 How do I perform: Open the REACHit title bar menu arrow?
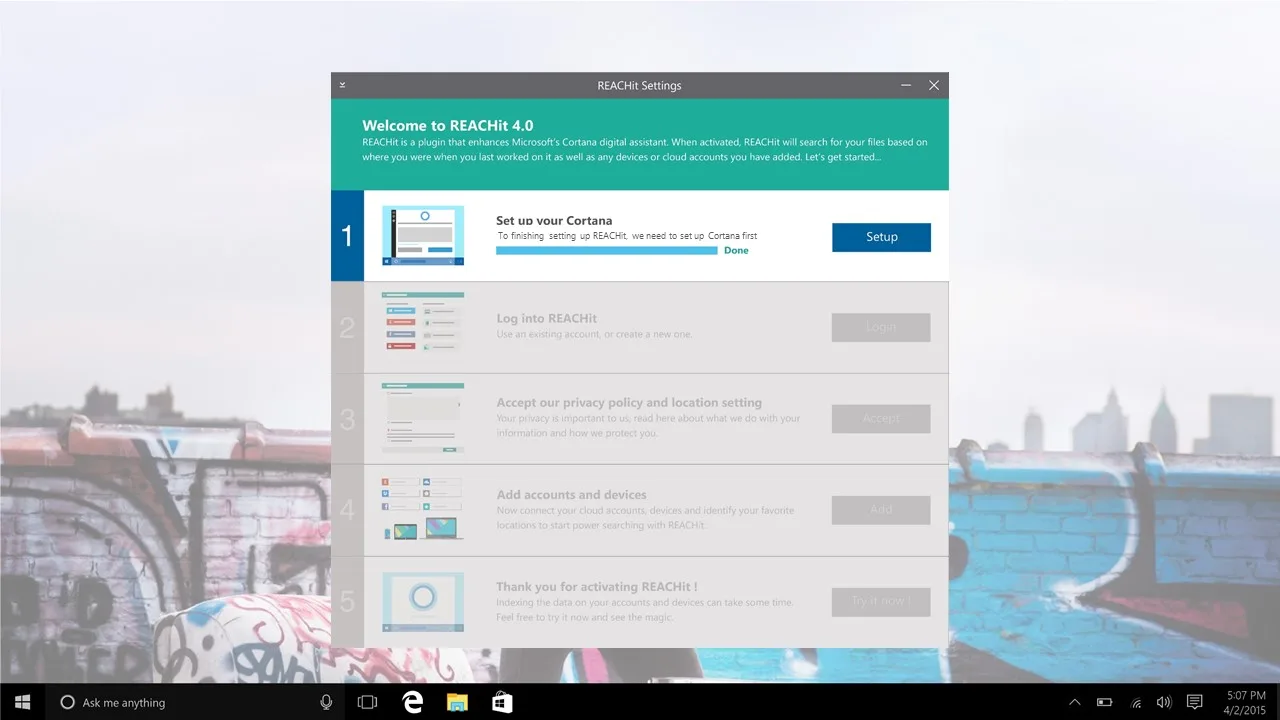point(342,85)
